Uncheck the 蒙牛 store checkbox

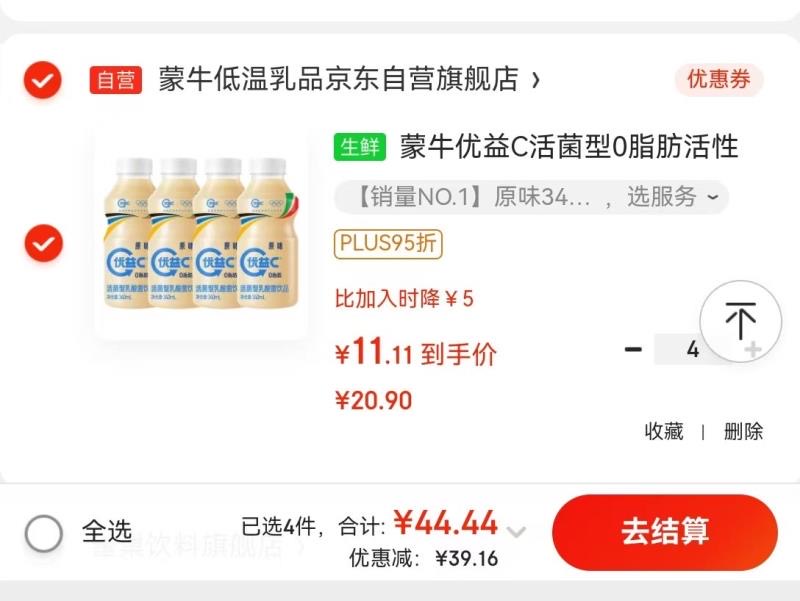tap(43, 80)
